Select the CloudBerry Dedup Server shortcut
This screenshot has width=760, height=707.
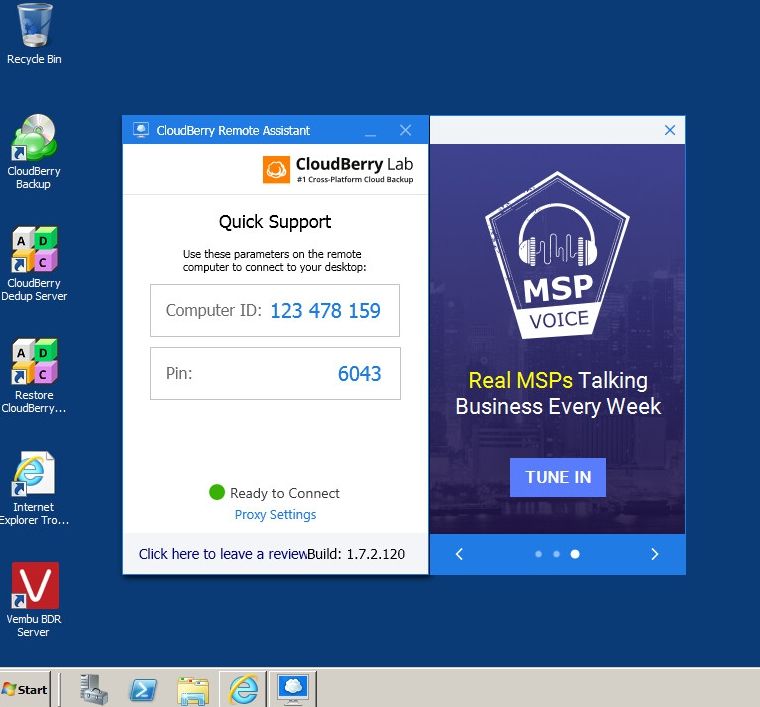click(34, 264)
